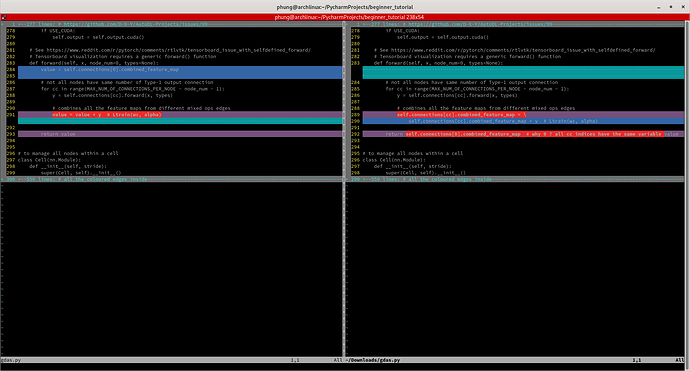690x371 pixels.
Task: Click the blue 'value = self.connections[0]' line 284
Action: point(180,70)
